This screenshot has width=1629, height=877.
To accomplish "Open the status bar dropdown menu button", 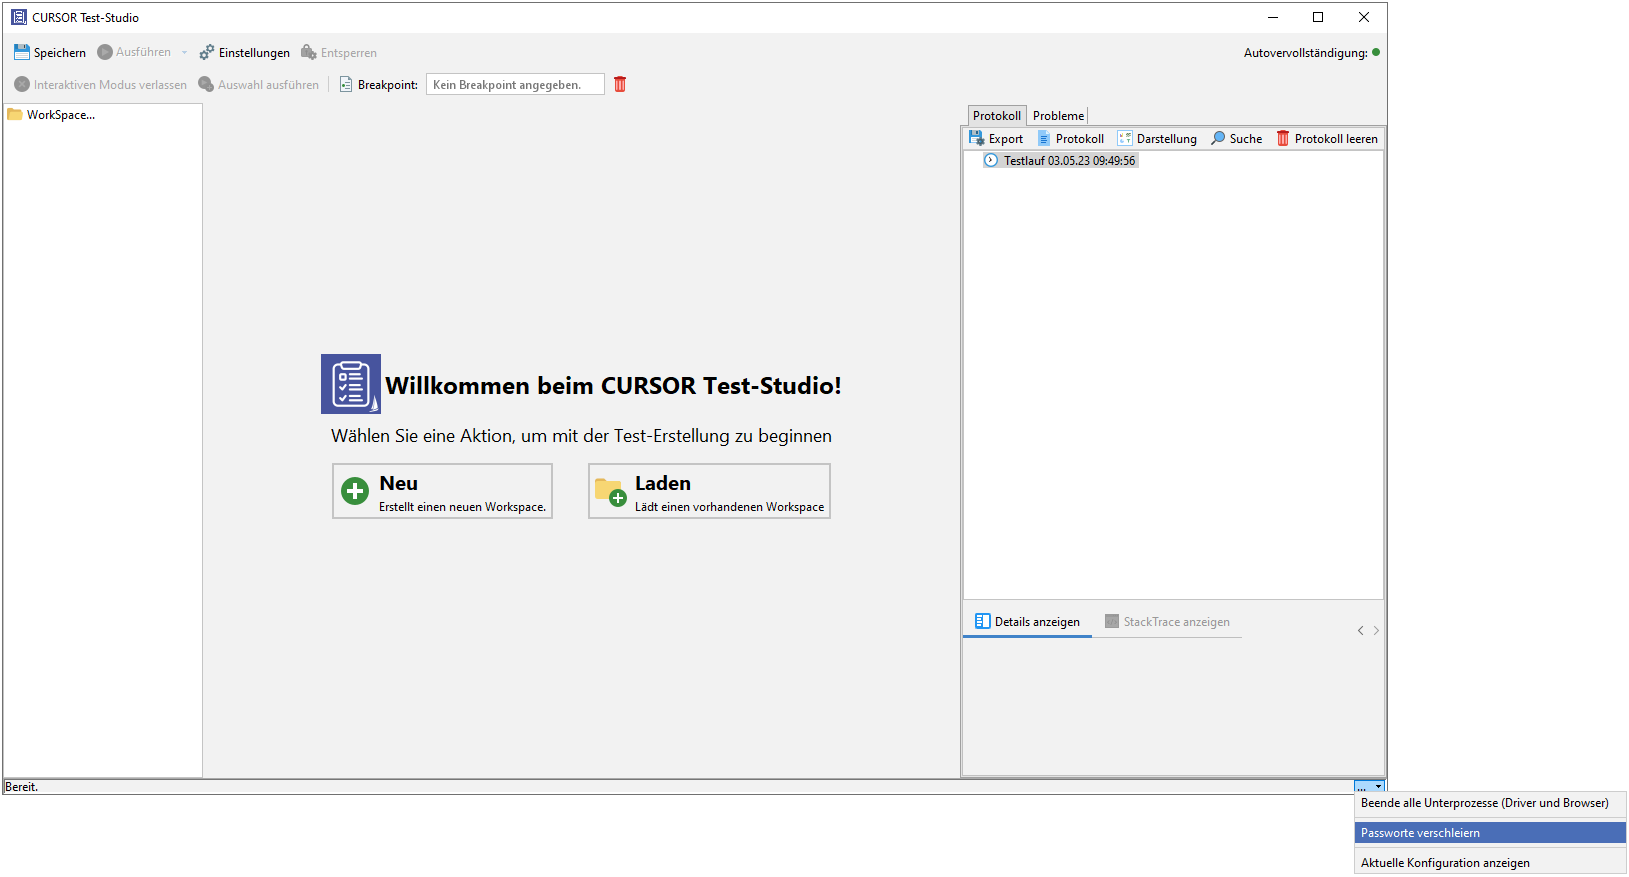I will [1369, 787].
